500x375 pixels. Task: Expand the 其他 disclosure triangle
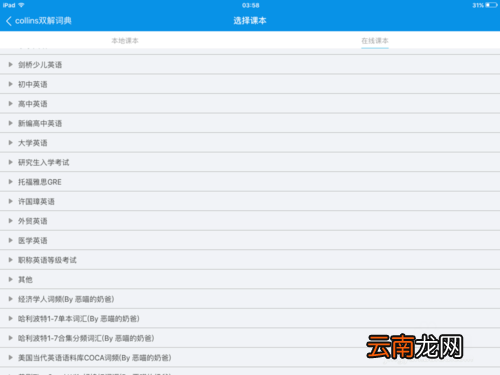(x=11, y=279)
